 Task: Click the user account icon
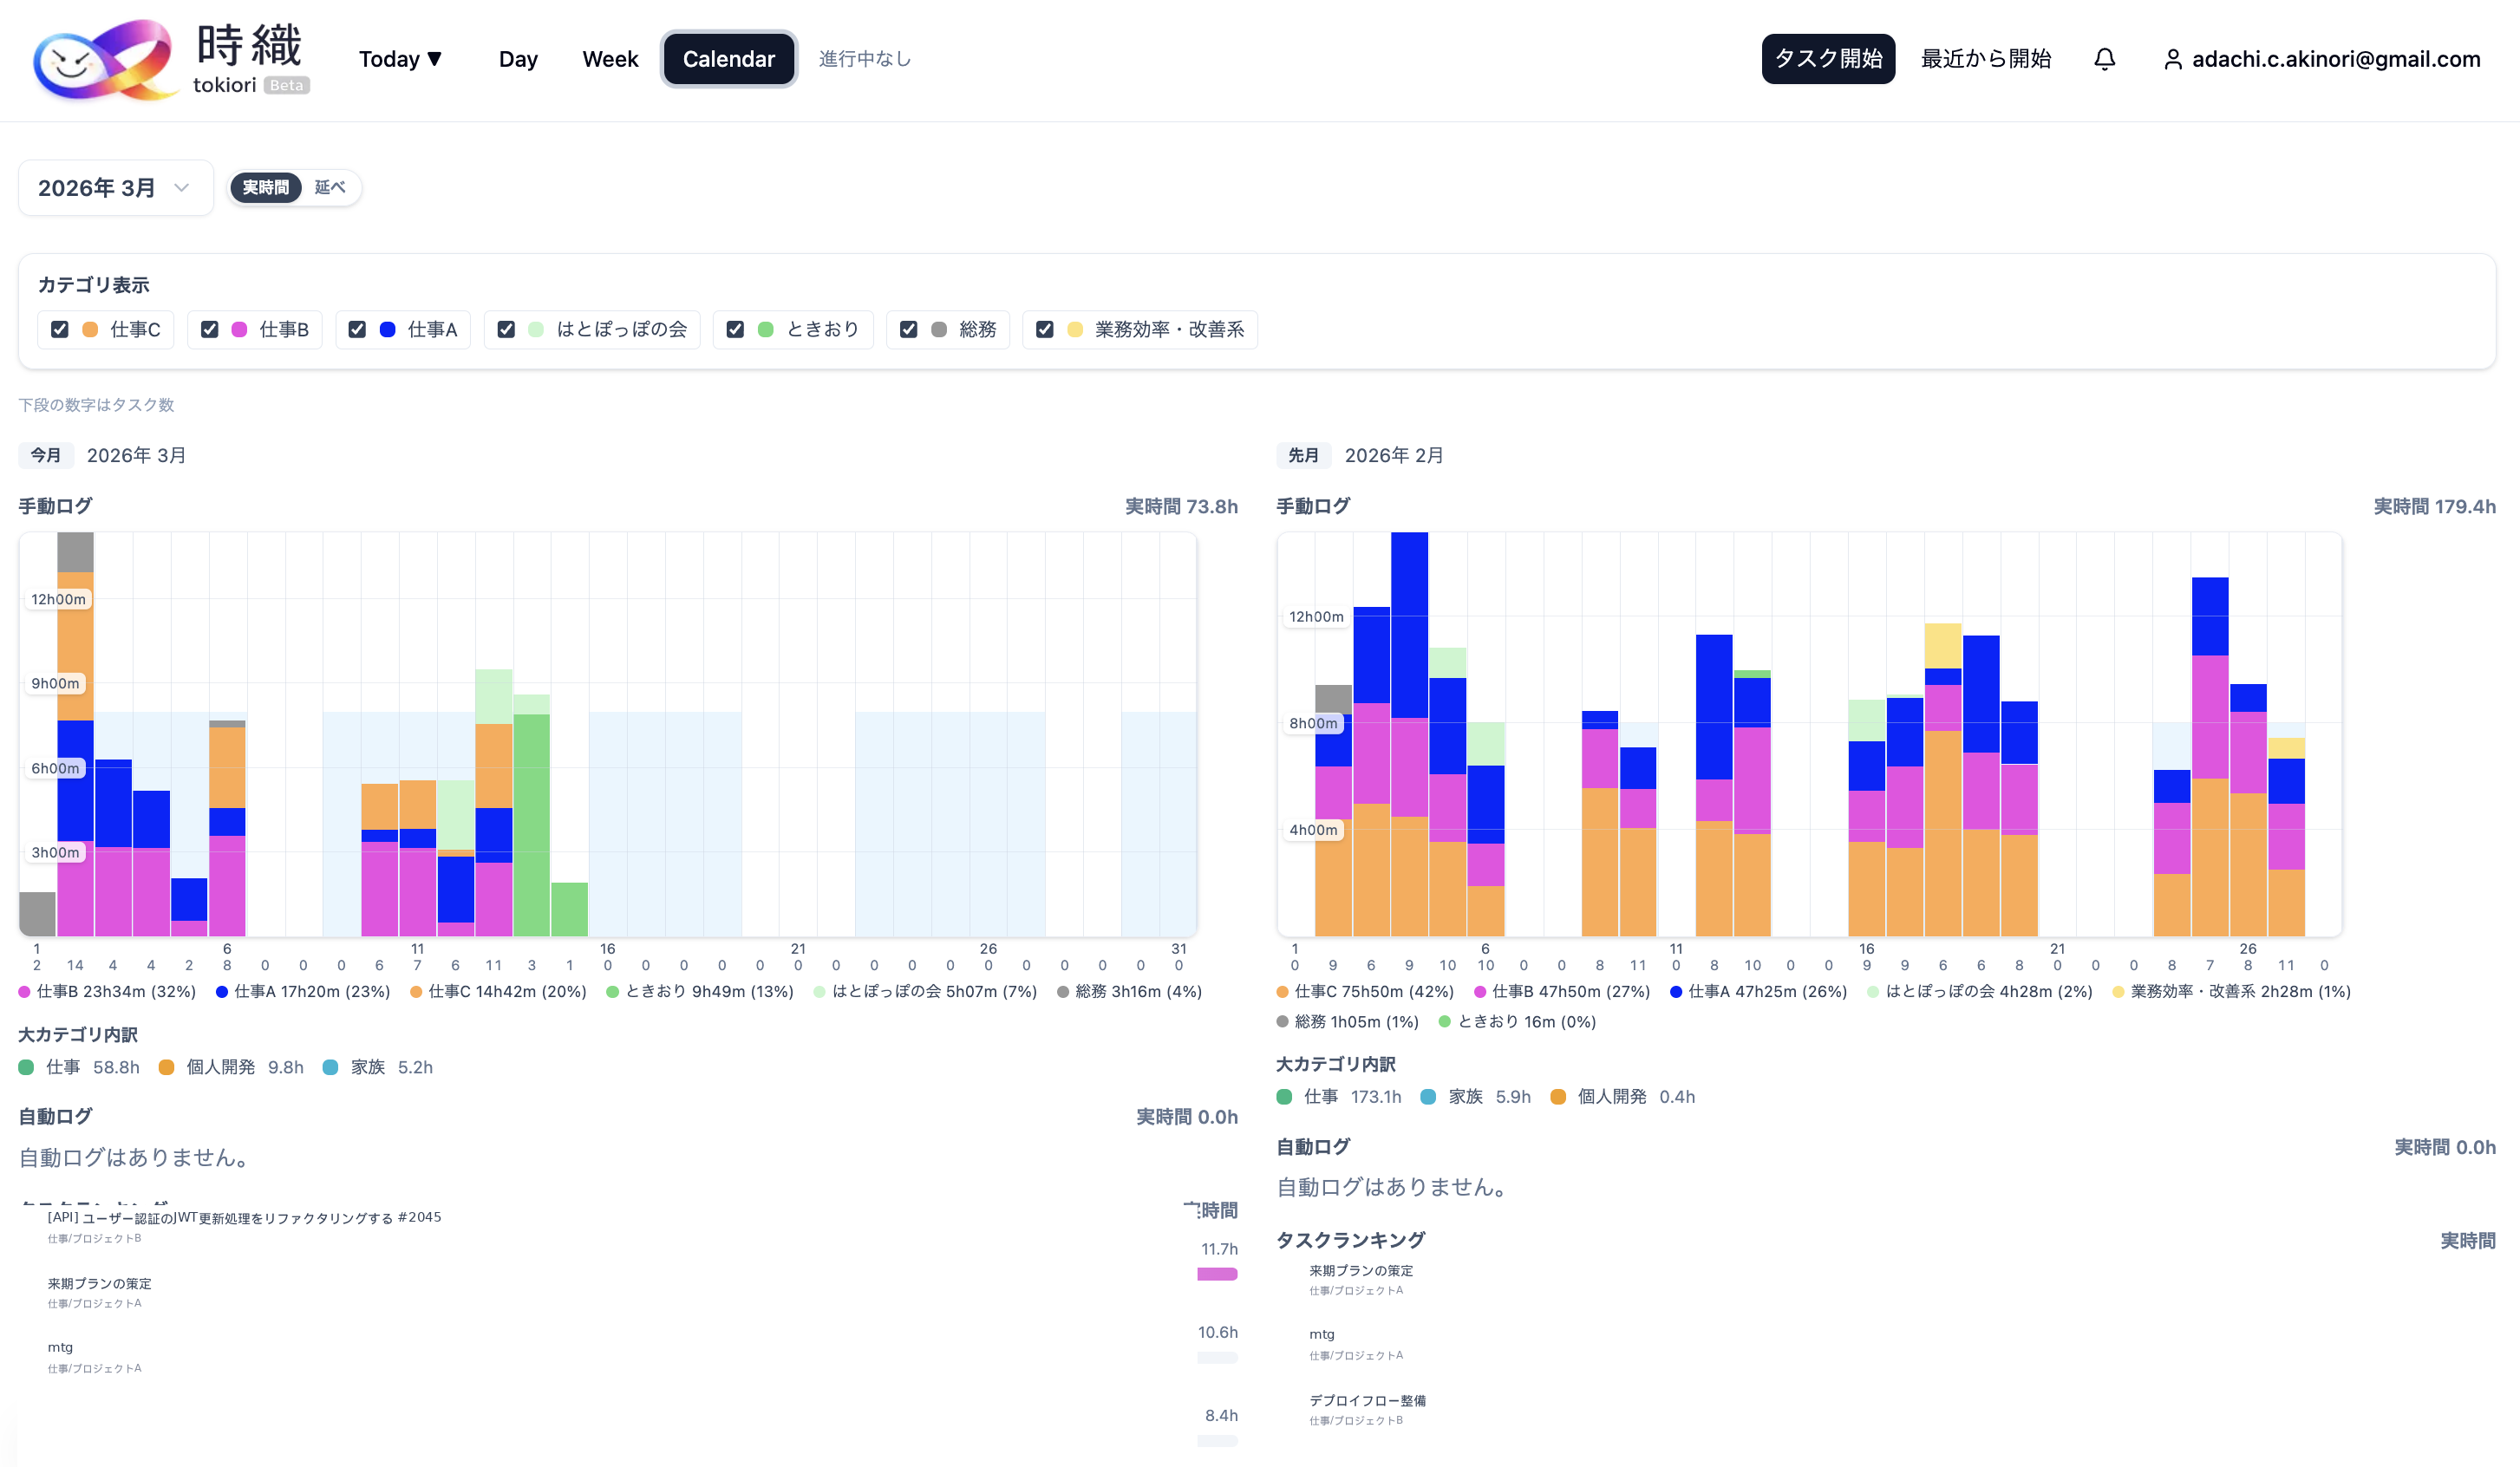tap(2172, 60)
